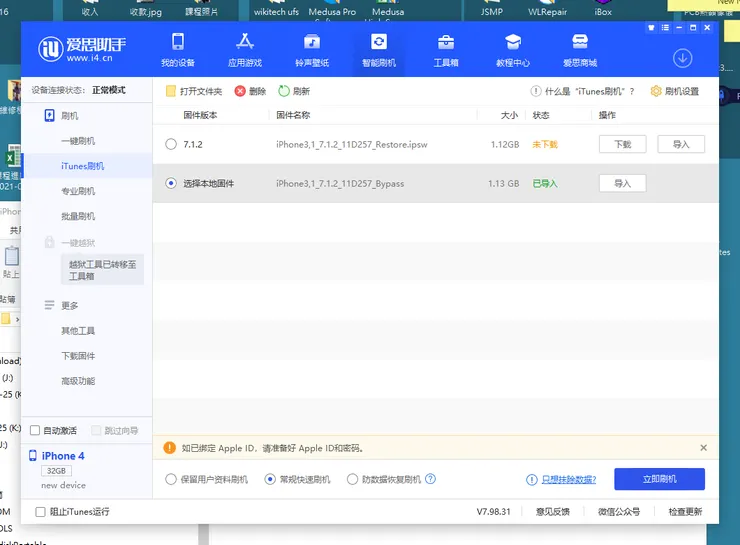Toggle the 自动激活 checkbox
The width and height of the screenshot is (740, 545).
[35, 430]
